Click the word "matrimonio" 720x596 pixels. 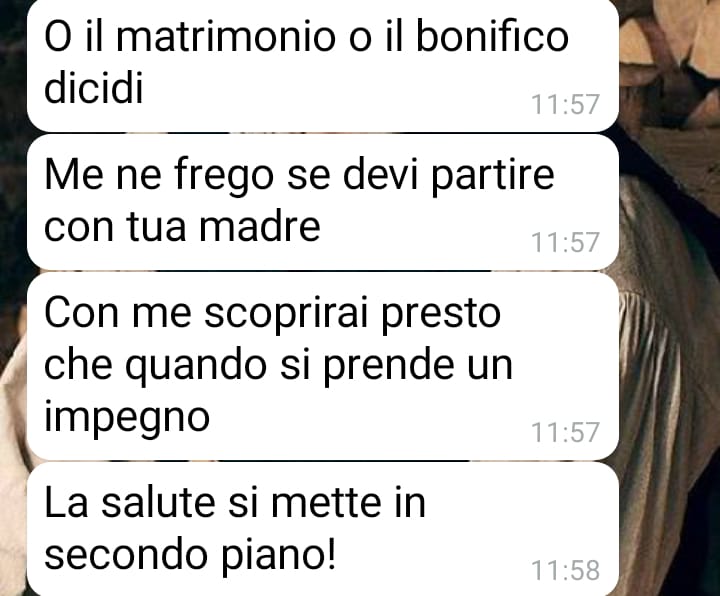click(225, 35)
